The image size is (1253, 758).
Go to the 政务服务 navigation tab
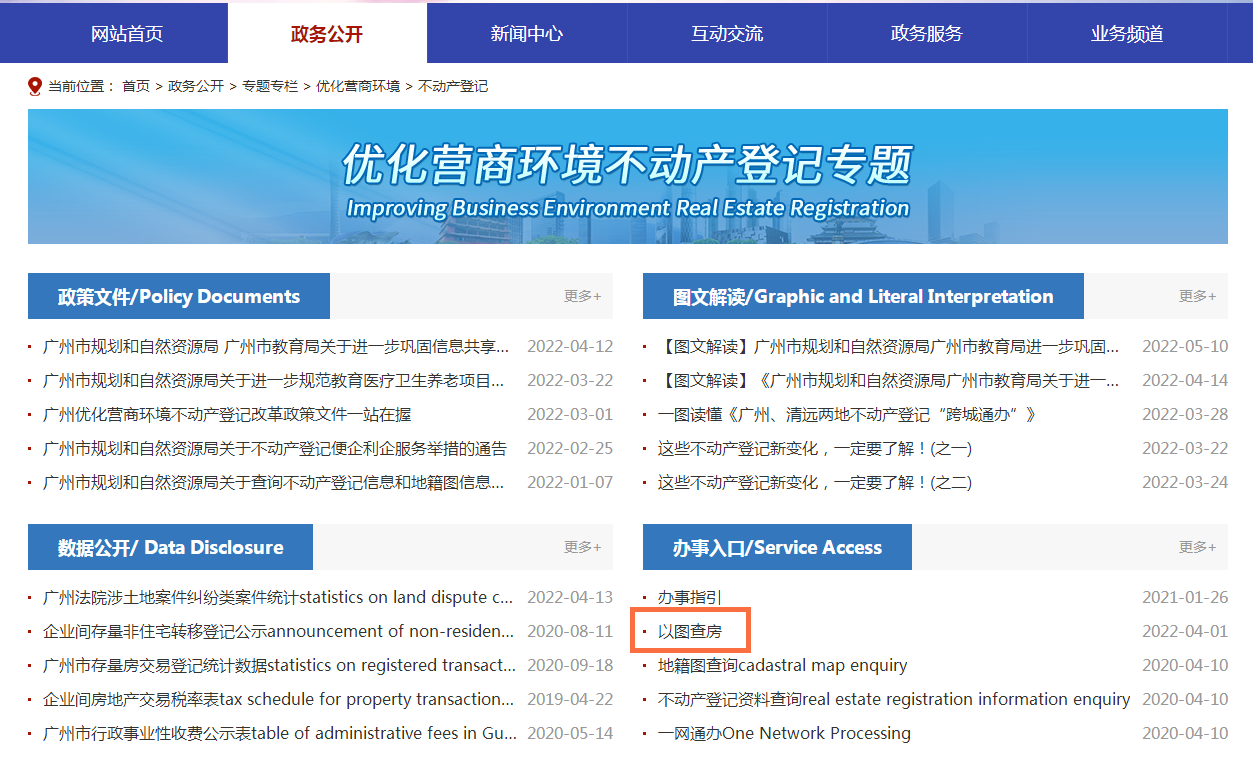pyautogui.click(x=927, y=33)
